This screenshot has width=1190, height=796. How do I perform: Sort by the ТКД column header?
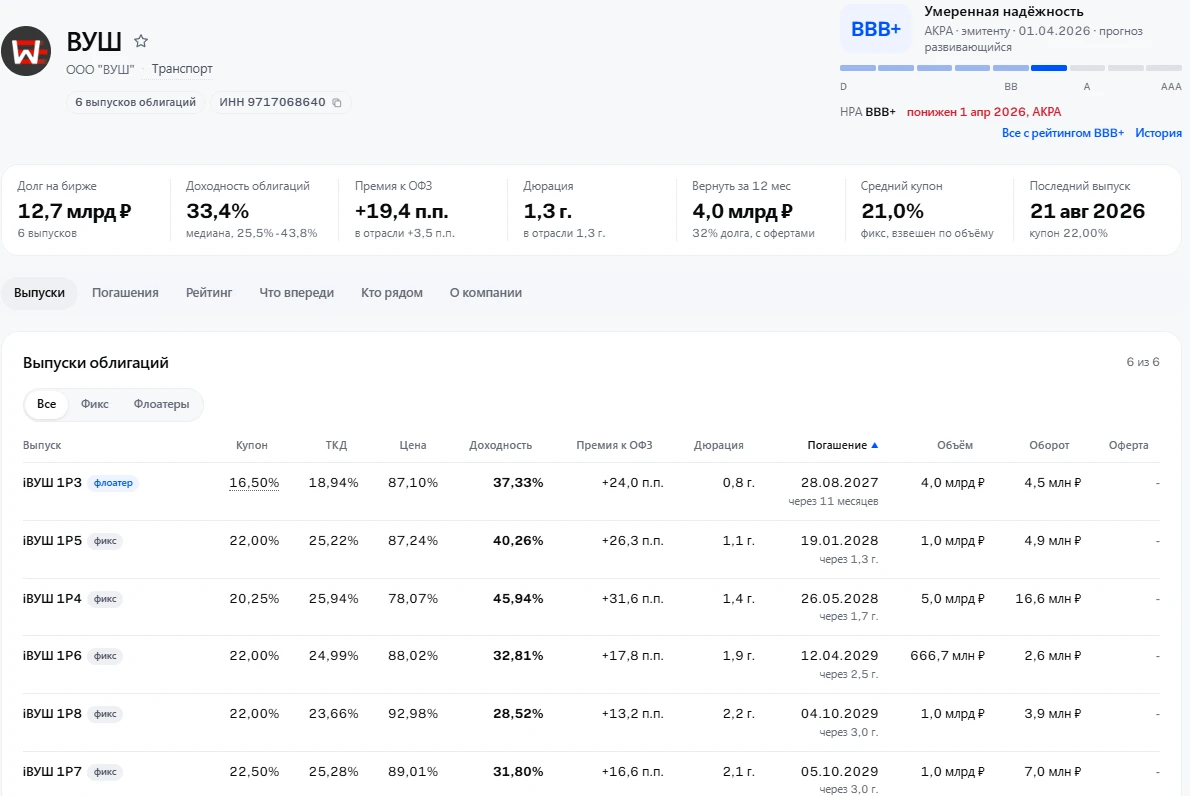[x=336, y=445]
